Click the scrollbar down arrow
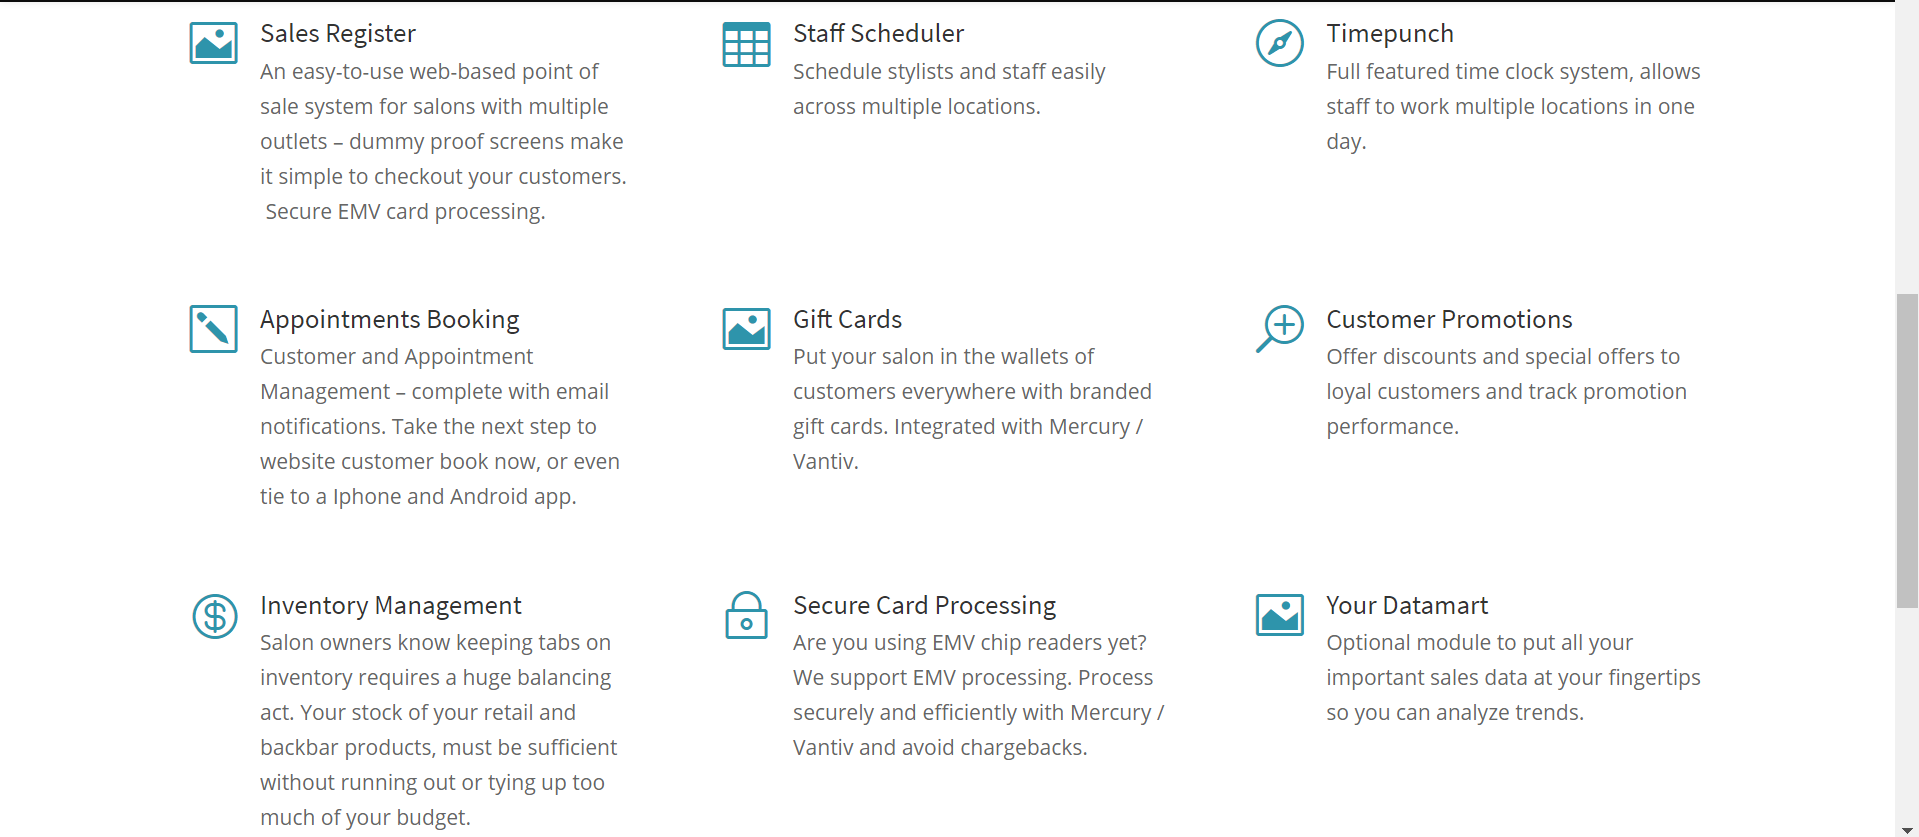The height and width of the screenshot is (837, 1919). point(1907,830)
